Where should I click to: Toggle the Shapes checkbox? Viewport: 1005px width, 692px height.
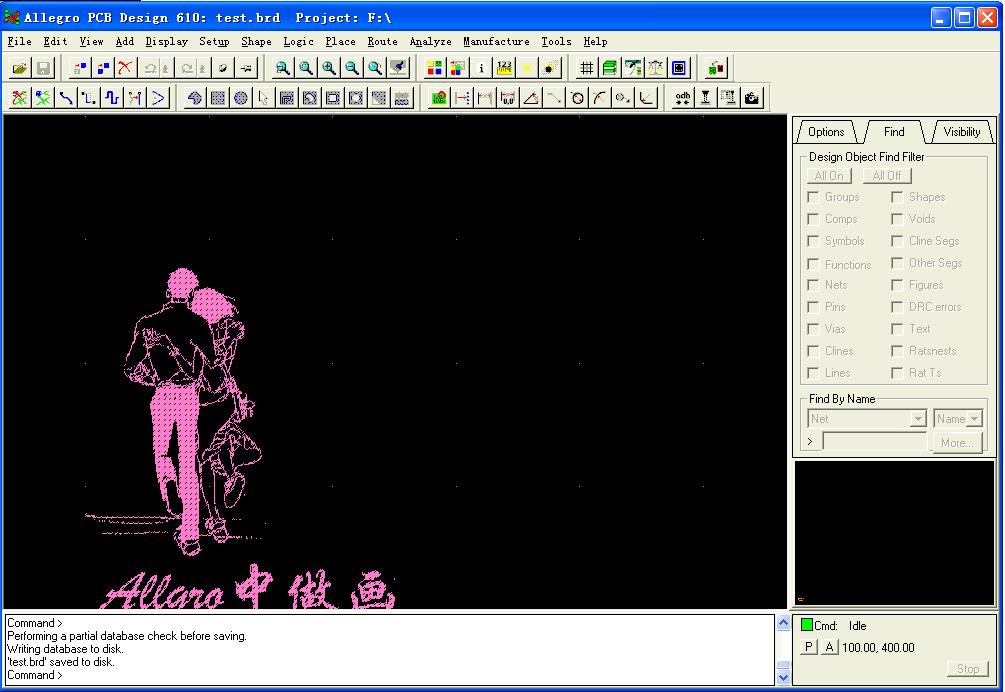click(897, 197)
